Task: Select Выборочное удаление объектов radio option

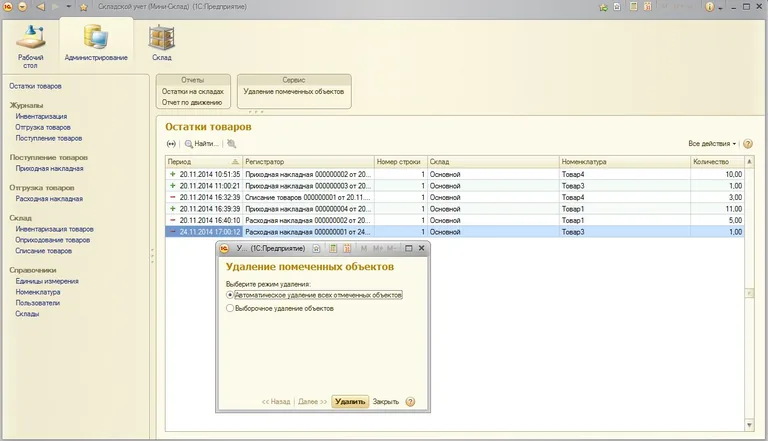Action: point(231,309)
